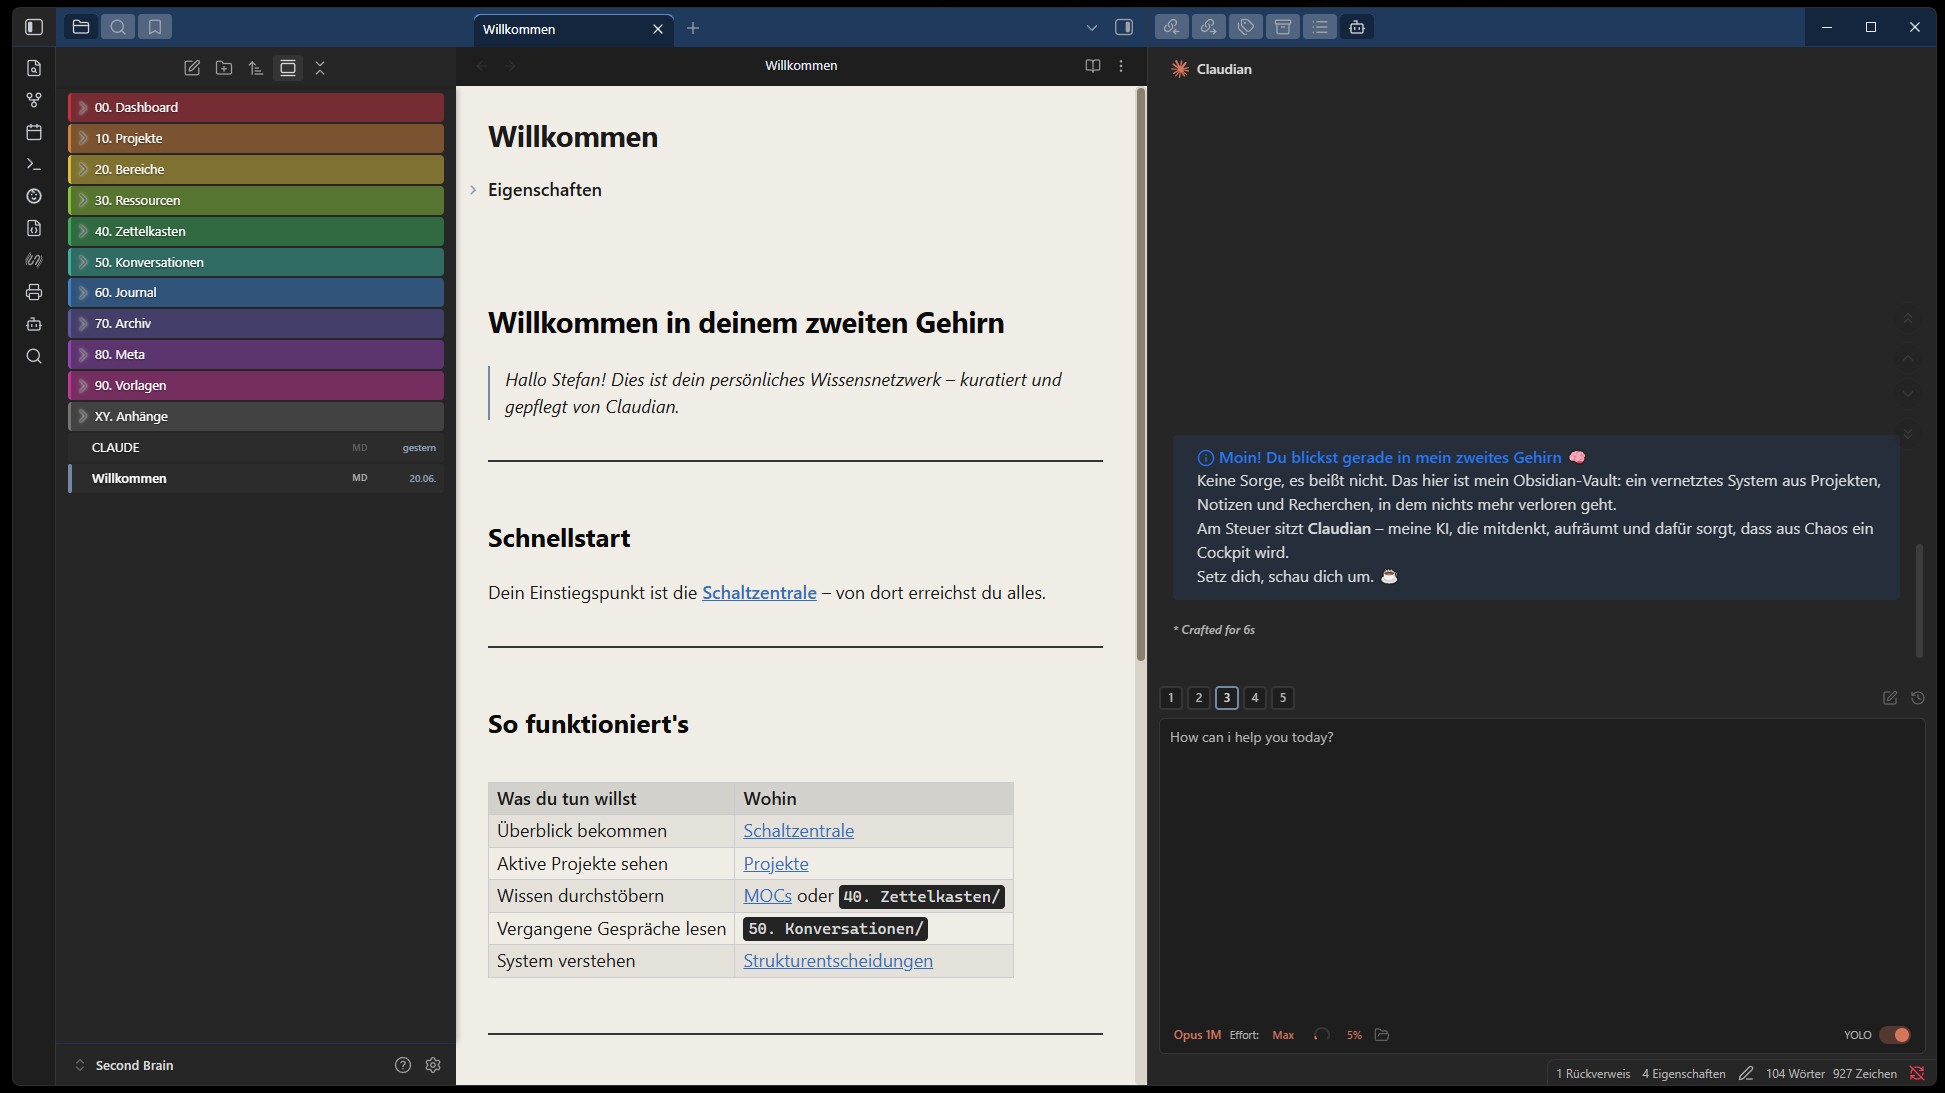Click the smiley face ribbon icon
The image size is (1945, 1093).
tap(34, 196)
